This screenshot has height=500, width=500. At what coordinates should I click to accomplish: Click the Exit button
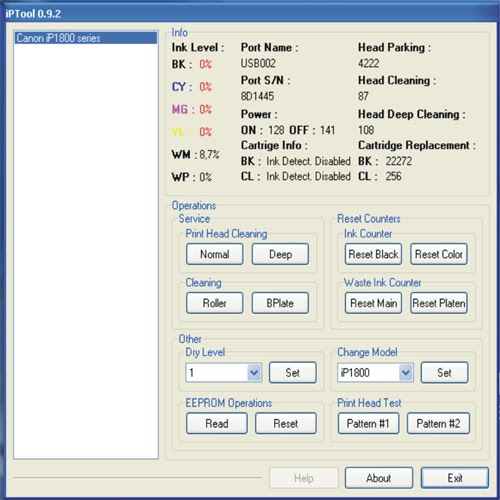455,478
